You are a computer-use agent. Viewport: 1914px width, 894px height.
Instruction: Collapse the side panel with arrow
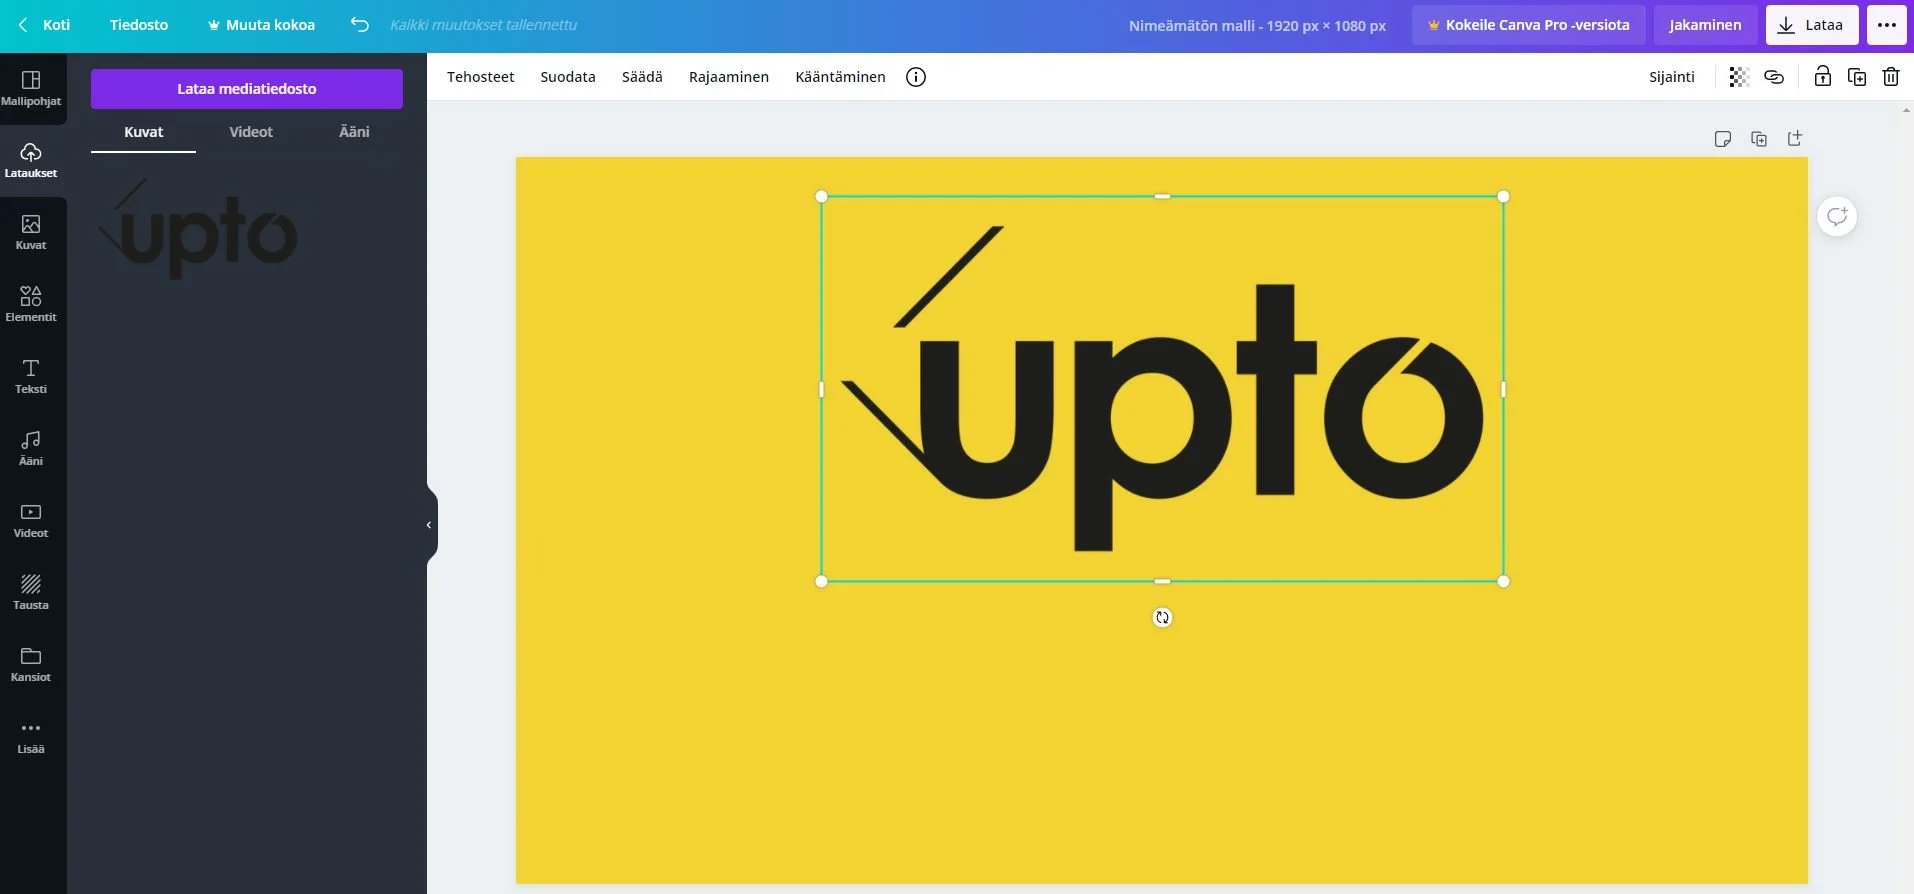pos(430,525)
